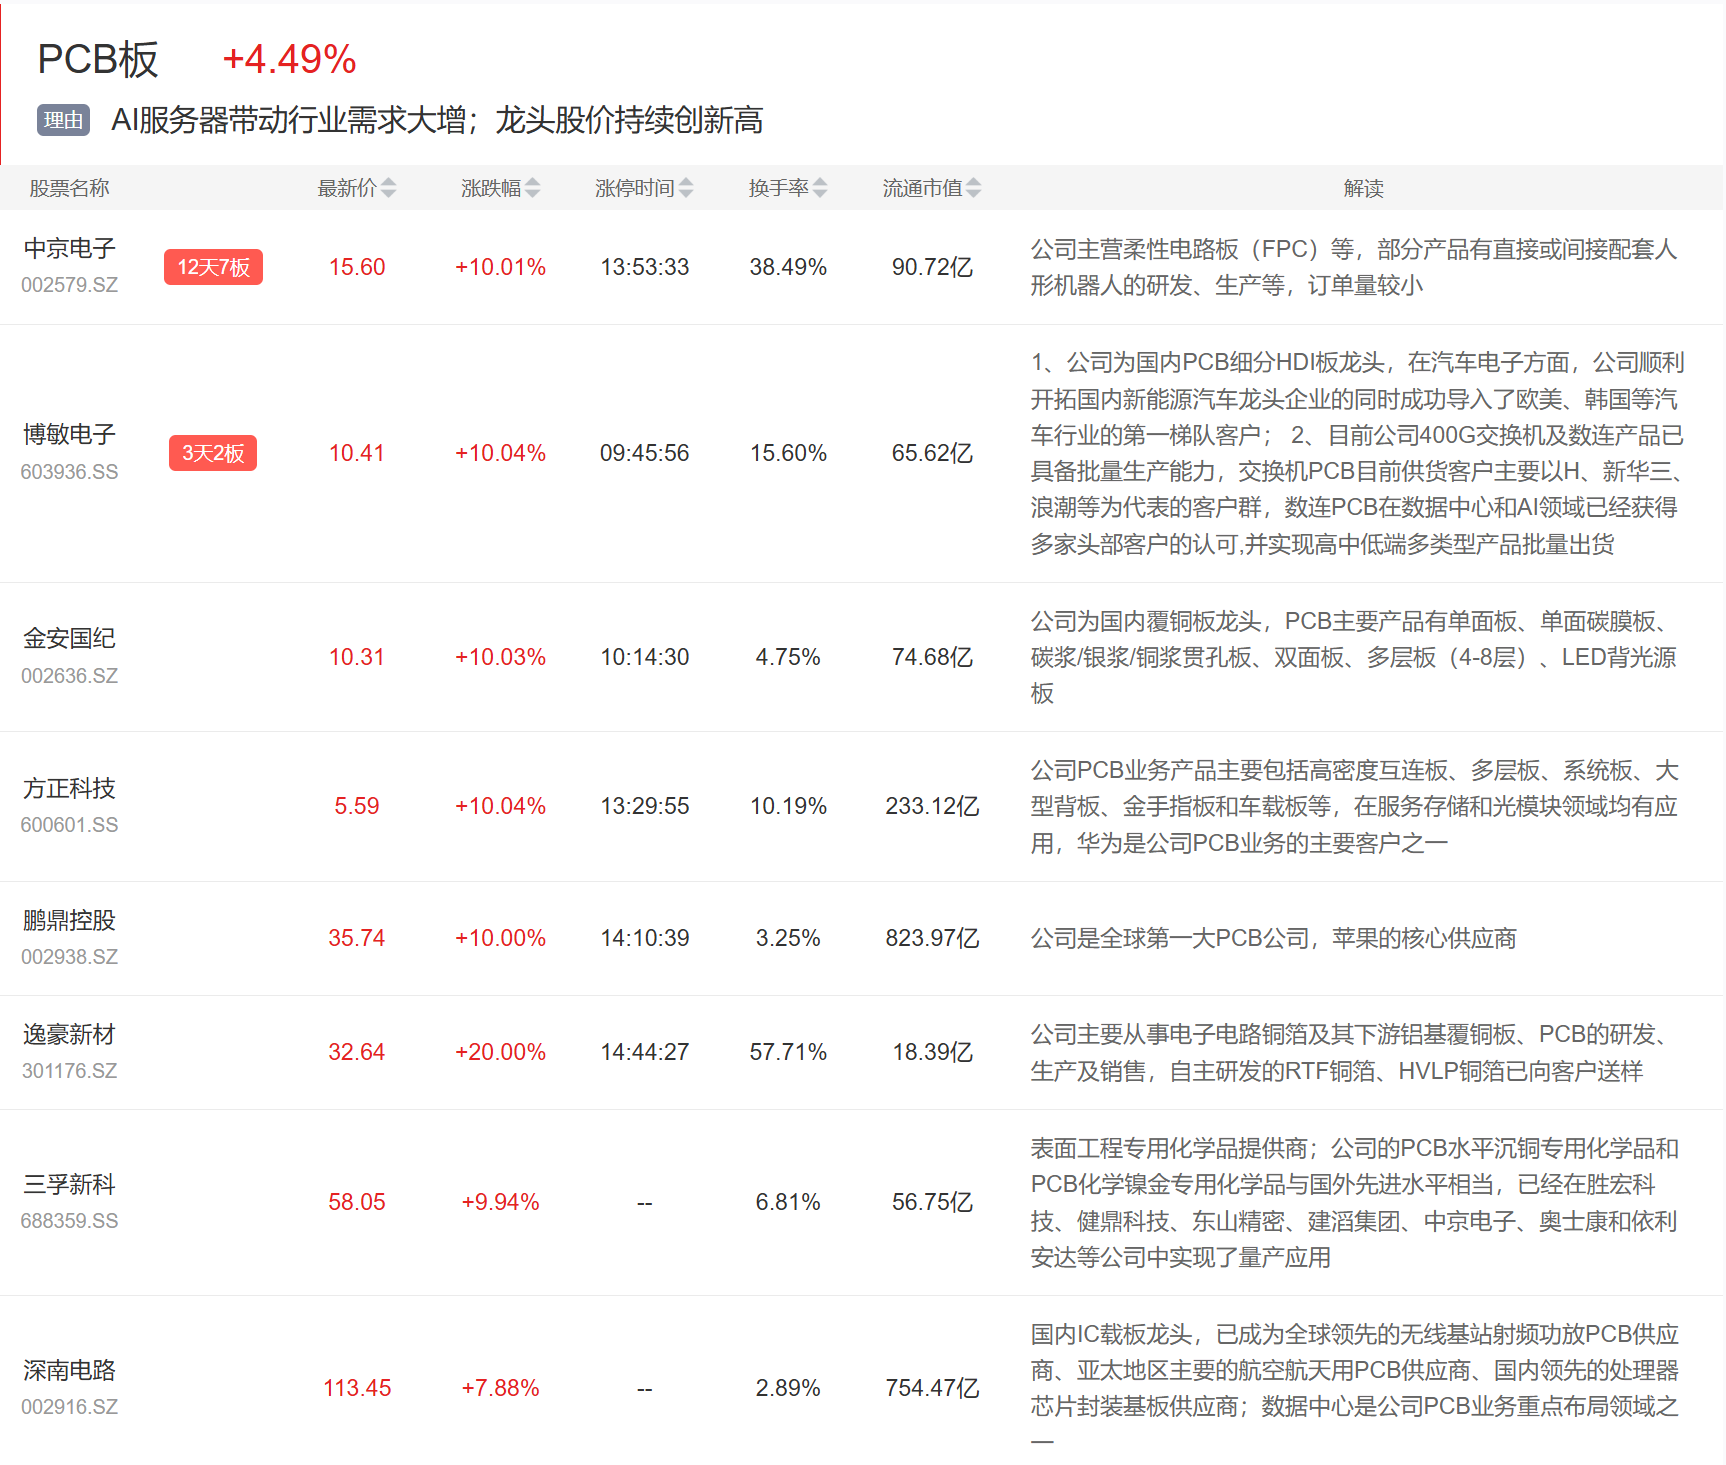The image size is (1726, 1465).
Task: Click the 3天2板 badge for 博敏电子
Action: tap(213, 453)
